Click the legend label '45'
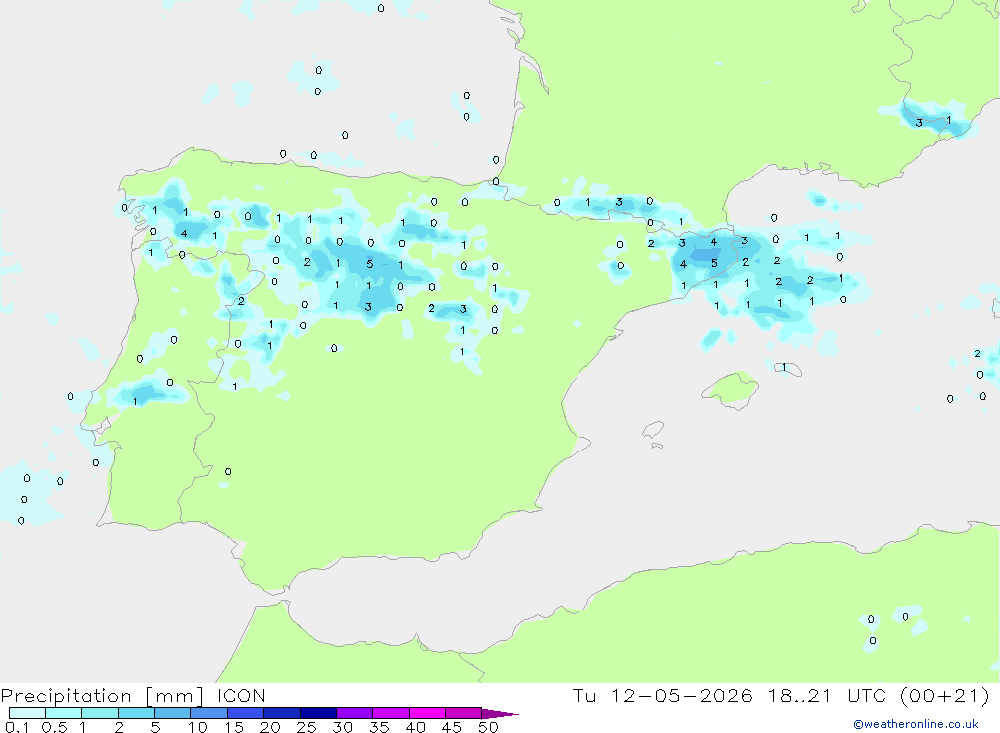Screen dimensions: 1000x733 click(452, 727)
